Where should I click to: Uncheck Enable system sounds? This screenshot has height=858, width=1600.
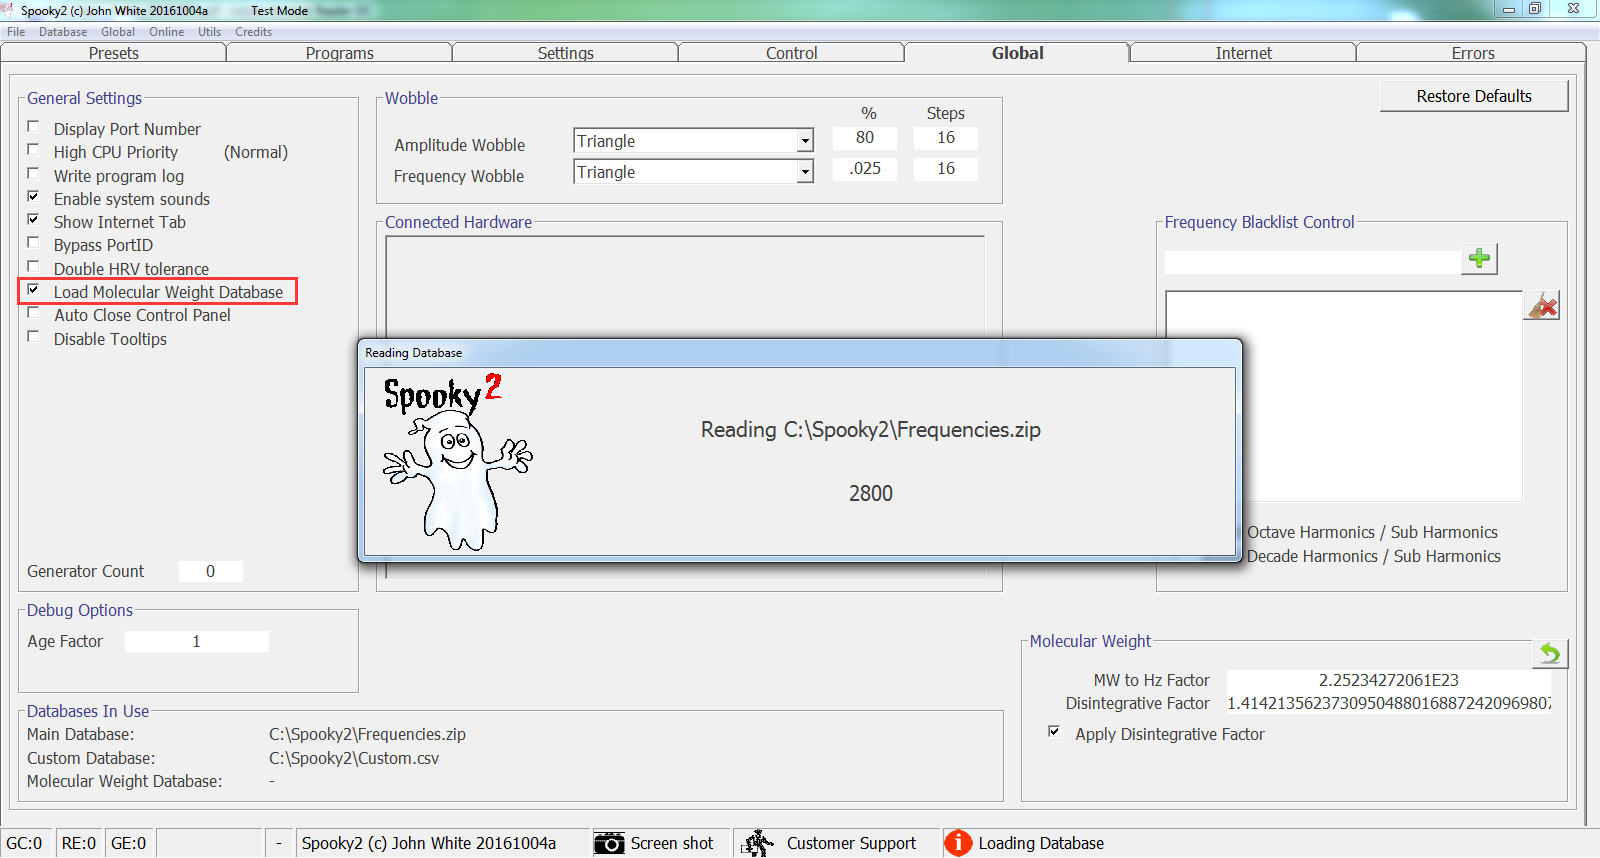click(33, 197)
